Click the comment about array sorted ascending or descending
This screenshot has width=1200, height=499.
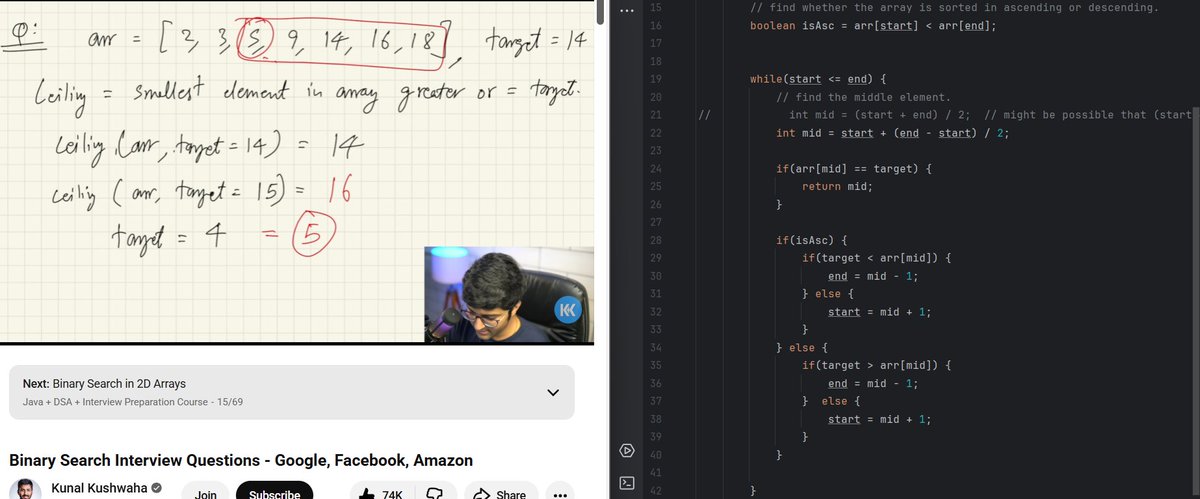(954, 7)
